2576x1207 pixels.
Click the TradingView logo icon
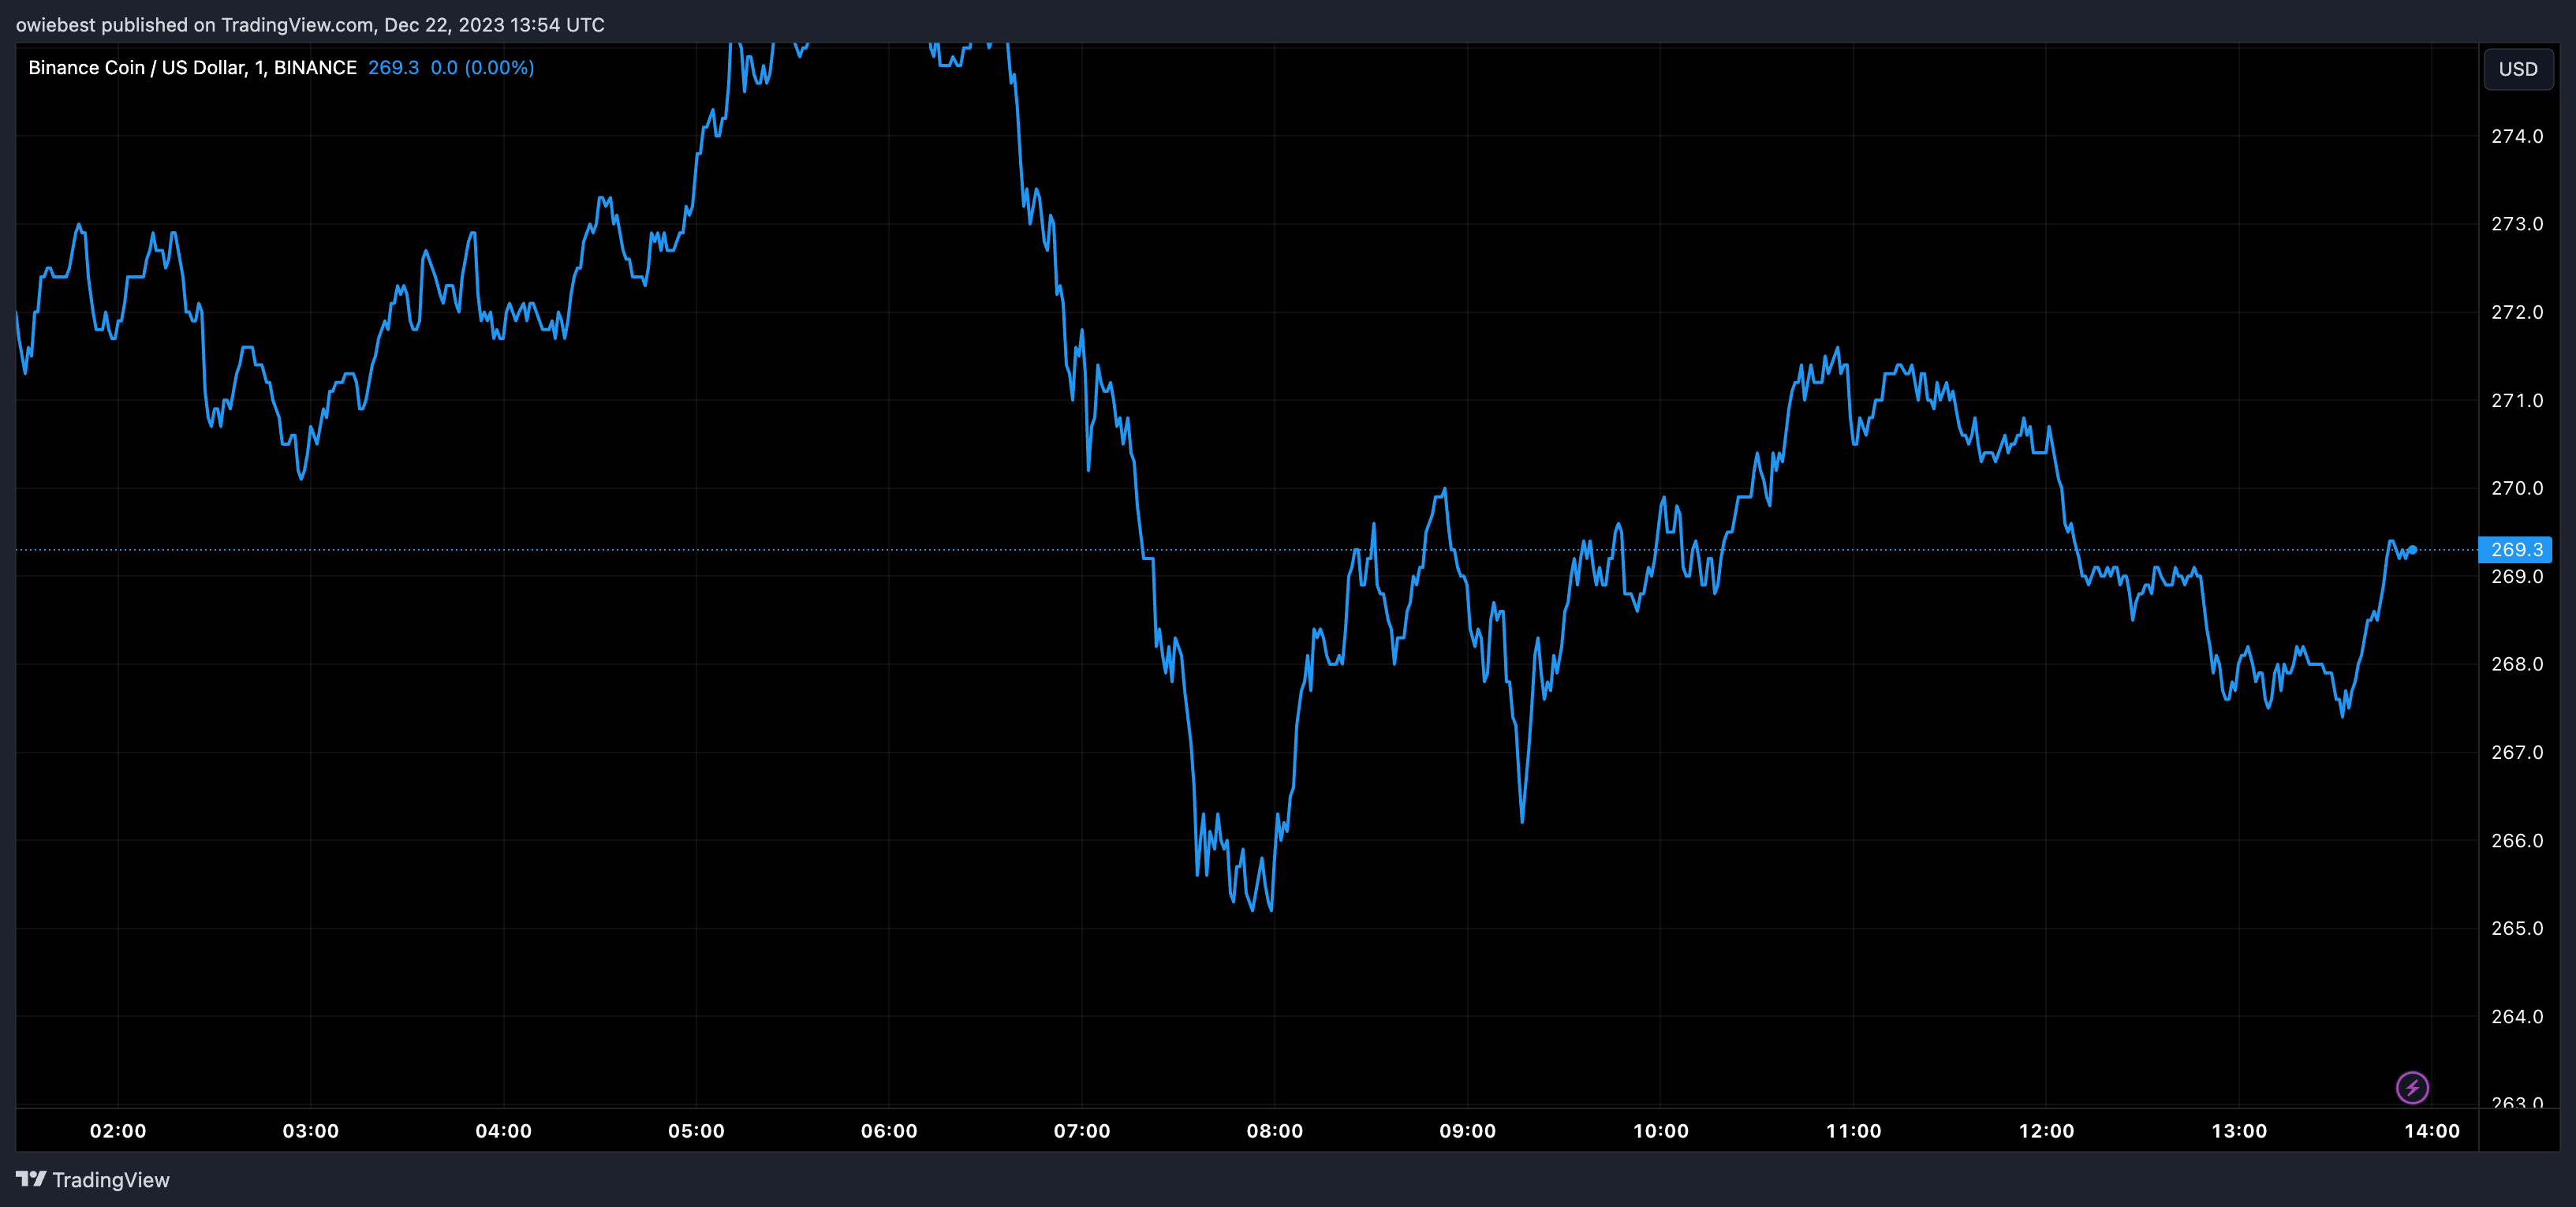[31, 1179]
